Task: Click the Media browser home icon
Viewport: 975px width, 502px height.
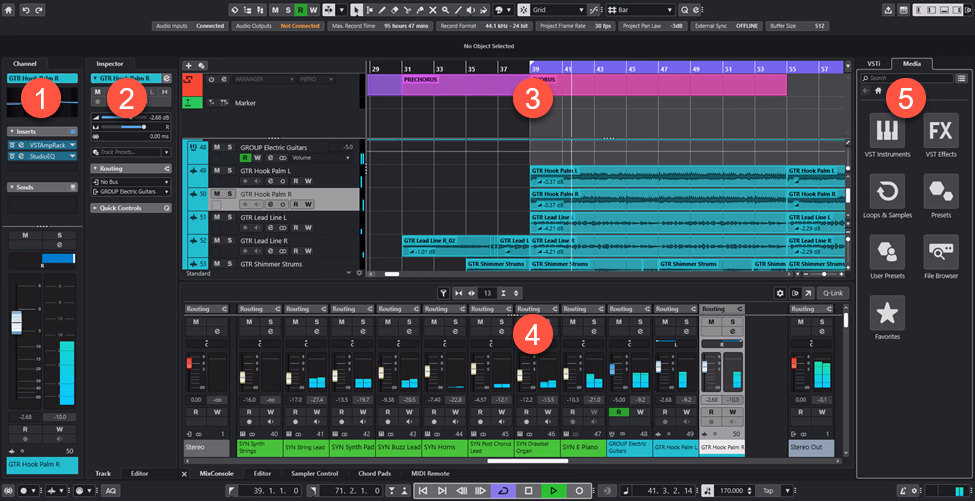Action: click(878, 91)
